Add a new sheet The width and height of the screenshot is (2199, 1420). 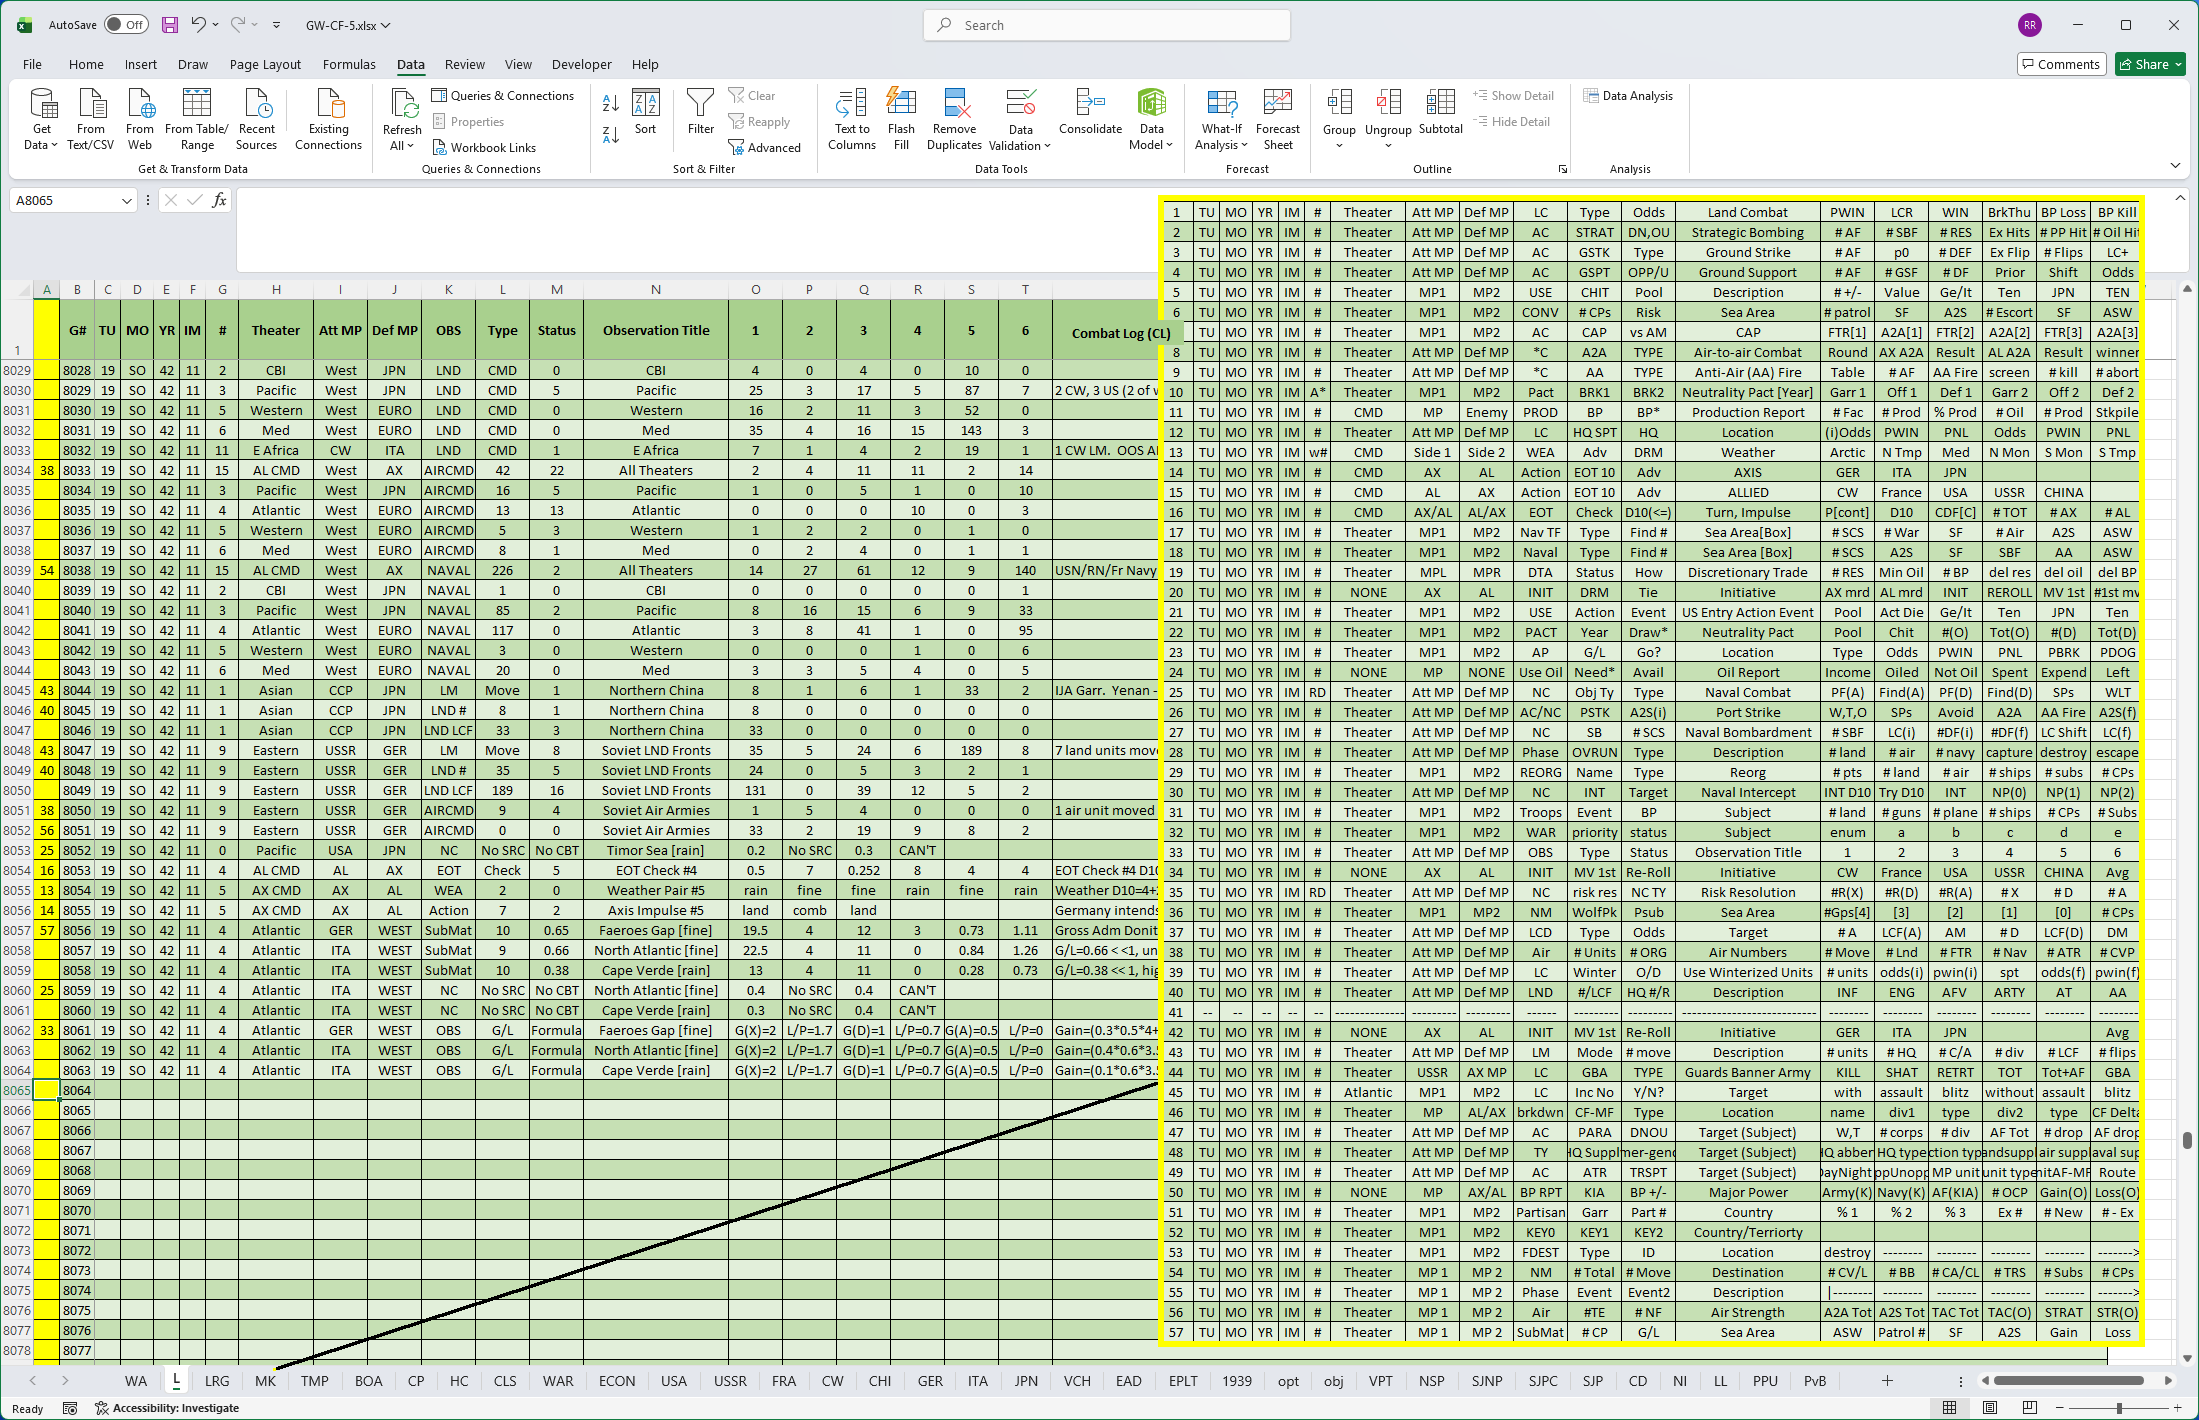[x=1887, y=1381]
